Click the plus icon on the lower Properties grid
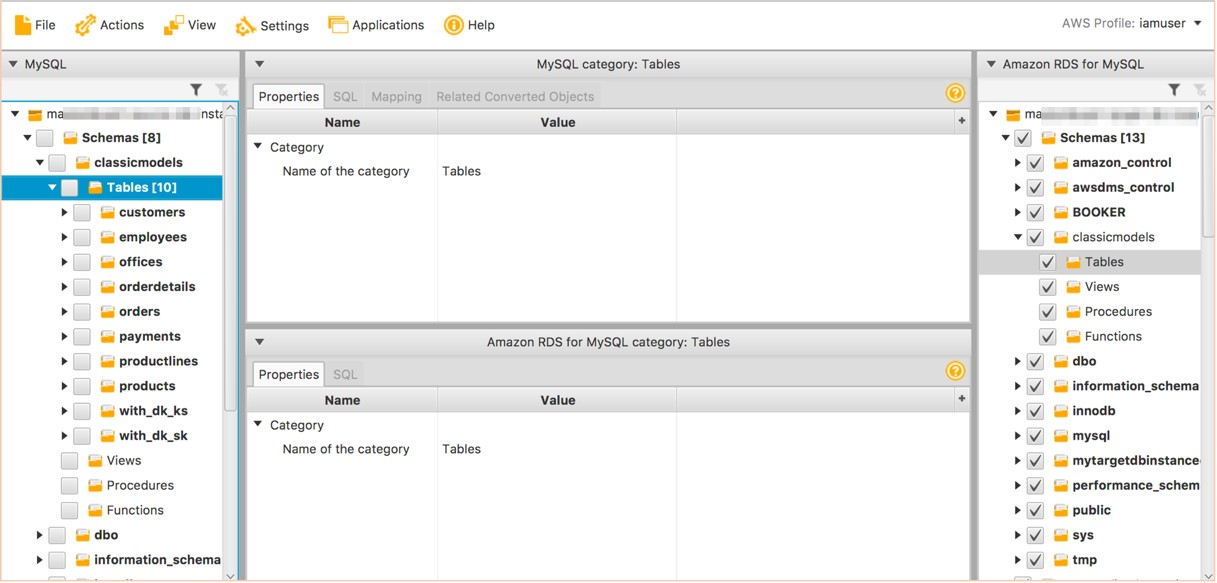This screenshot has width=1217, height=583. coord(960,399)
